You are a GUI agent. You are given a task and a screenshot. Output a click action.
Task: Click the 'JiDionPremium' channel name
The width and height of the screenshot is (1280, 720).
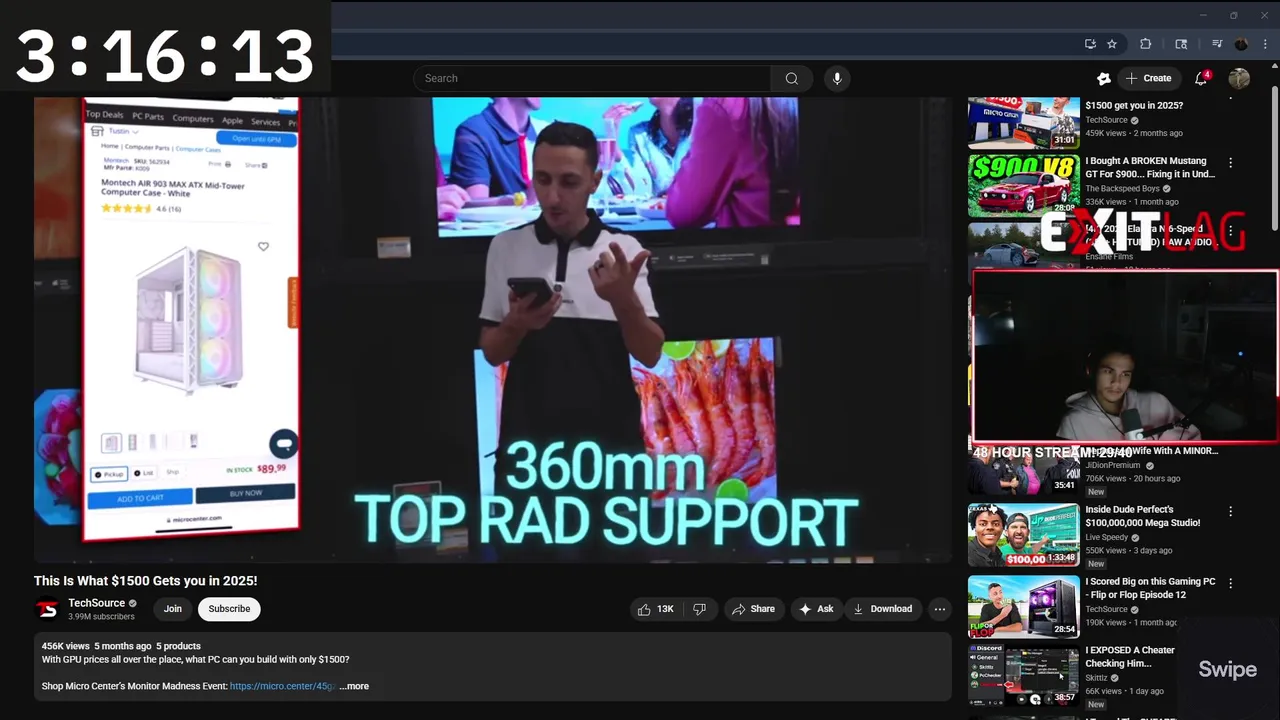(1113, 465)
